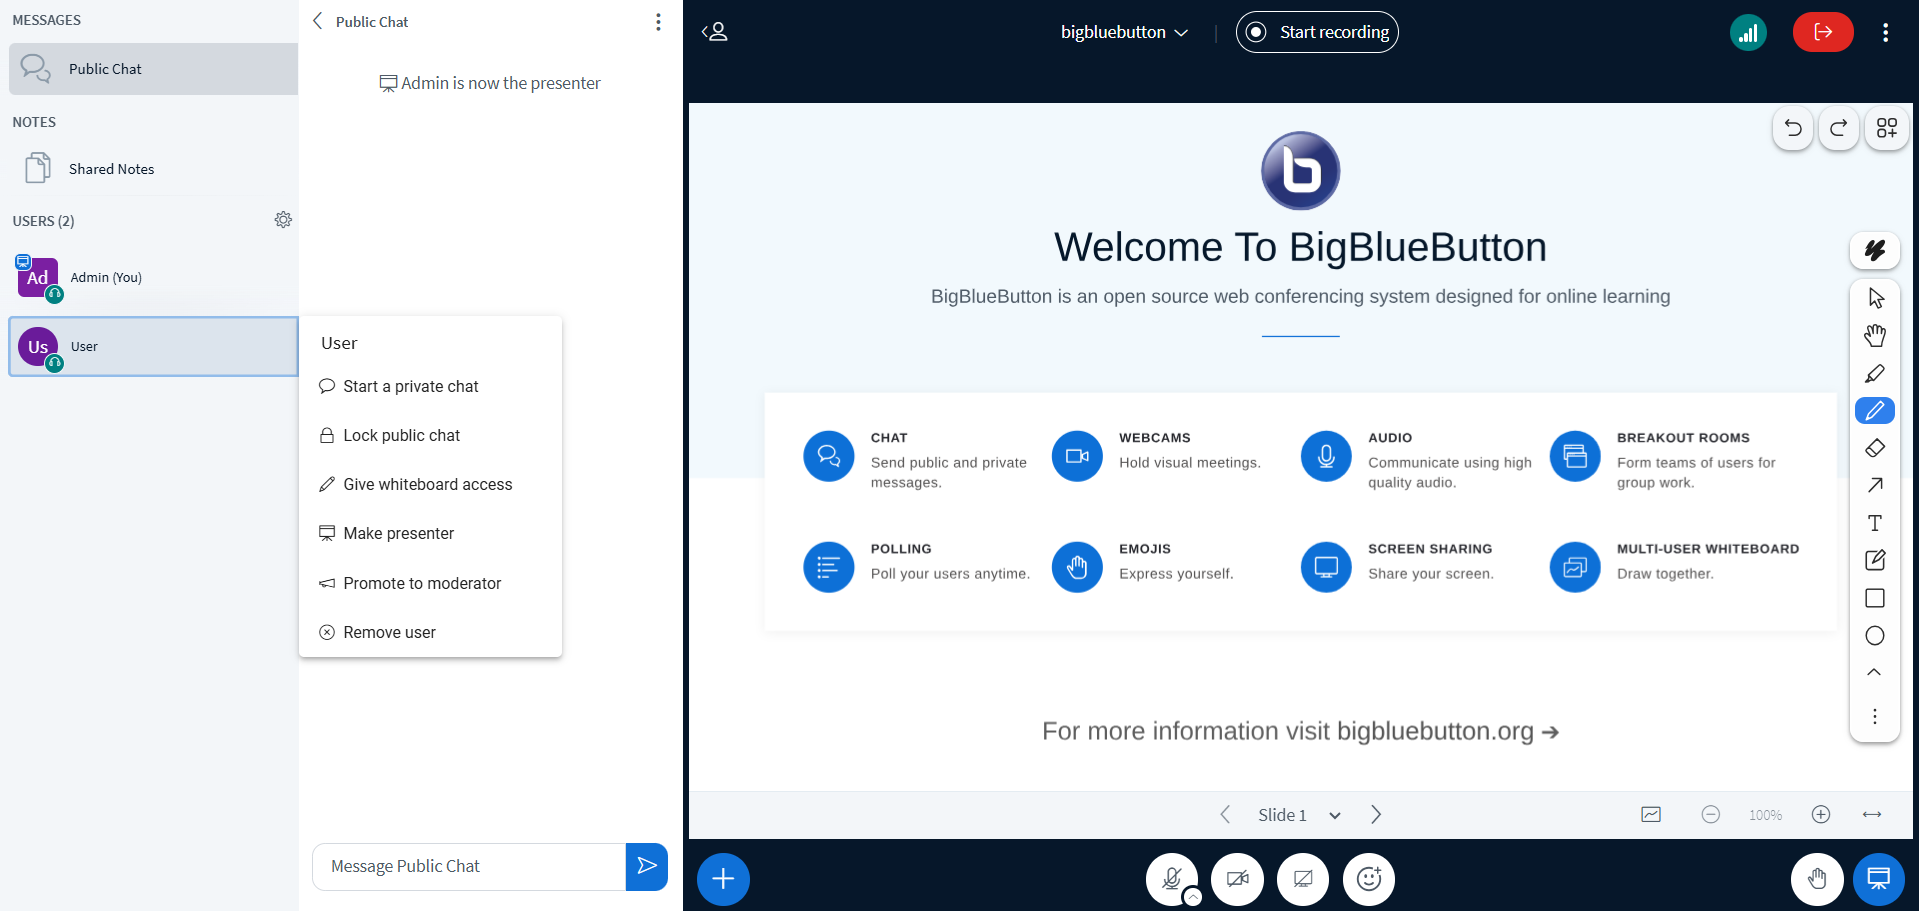Select the active Draw pencil tool
This screenshot has width=1919, height=911.
(x=1875, y=410)
